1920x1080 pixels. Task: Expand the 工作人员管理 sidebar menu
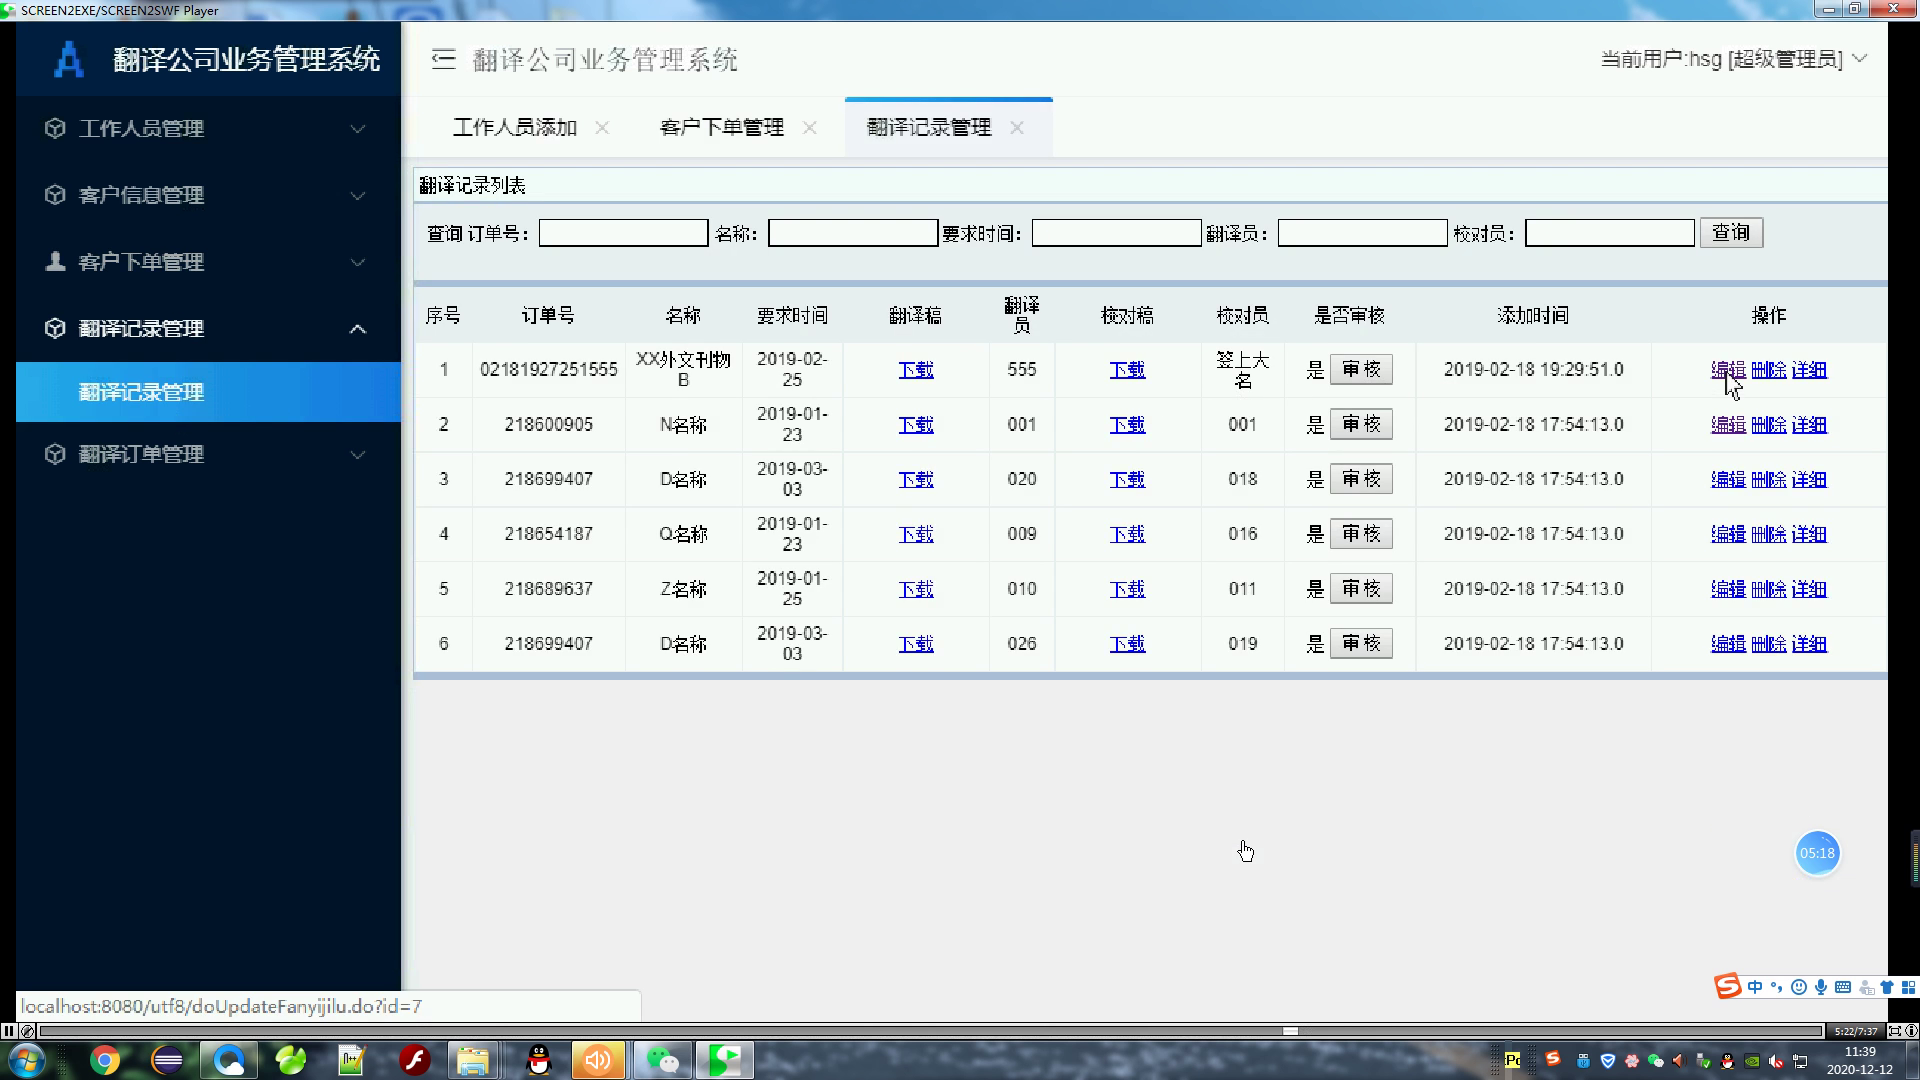coord(208,128)
